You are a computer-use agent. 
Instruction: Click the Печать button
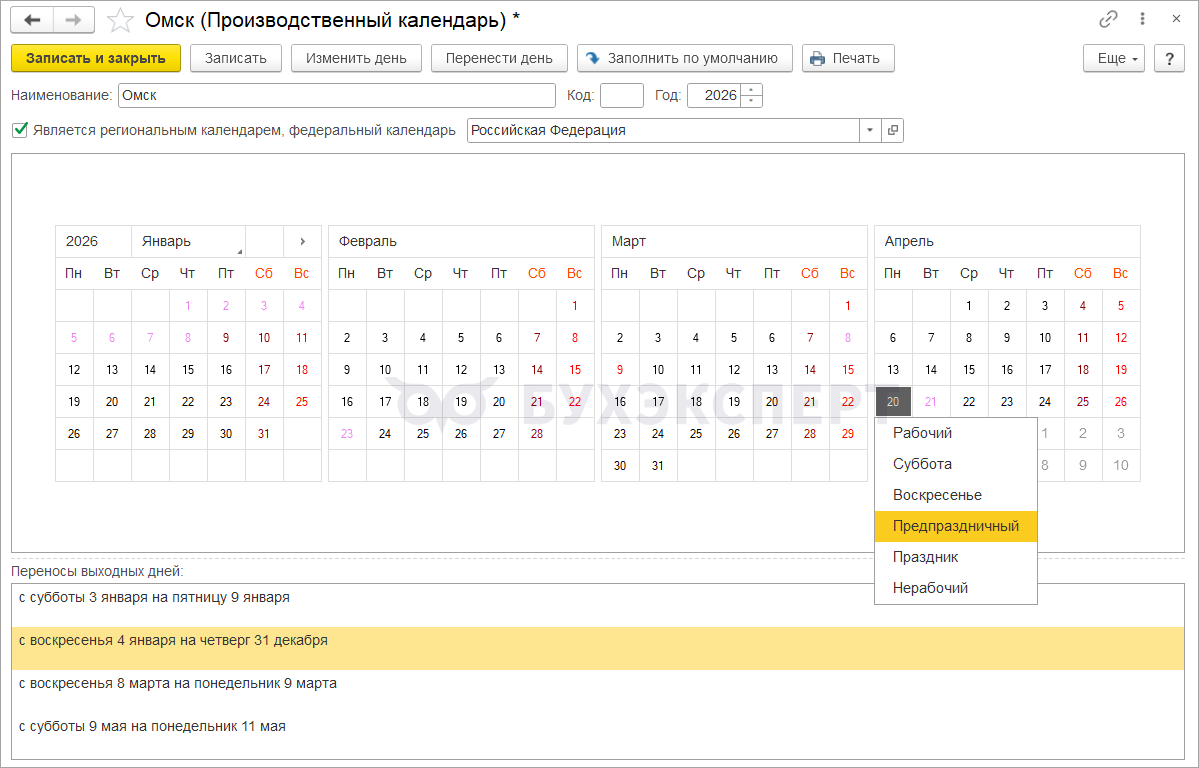(x=847, y=58)
